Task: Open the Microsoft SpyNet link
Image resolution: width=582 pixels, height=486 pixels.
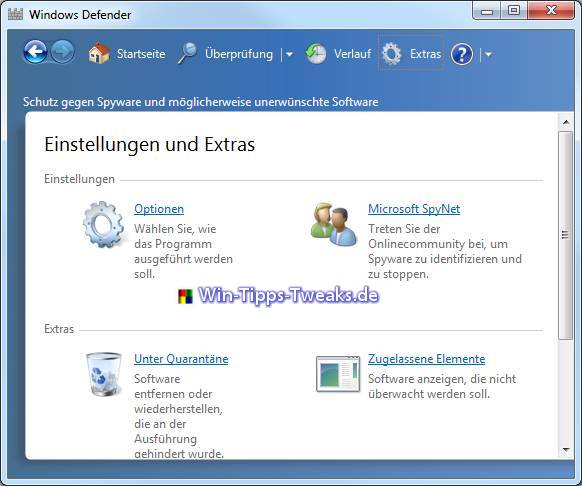Action: tap(414, 209)
